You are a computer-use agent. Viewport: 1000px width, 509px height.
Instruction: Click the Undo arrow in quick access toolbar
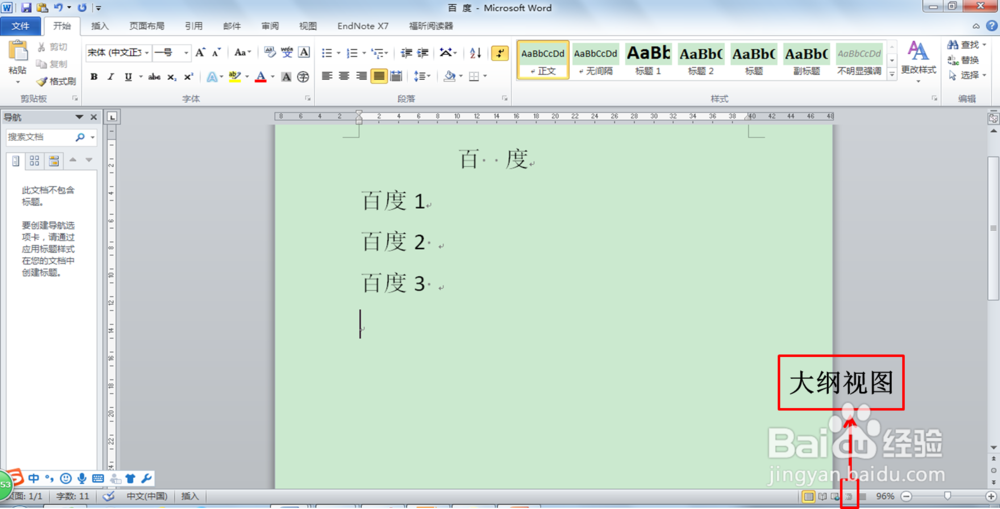click(x=58, y=8)
